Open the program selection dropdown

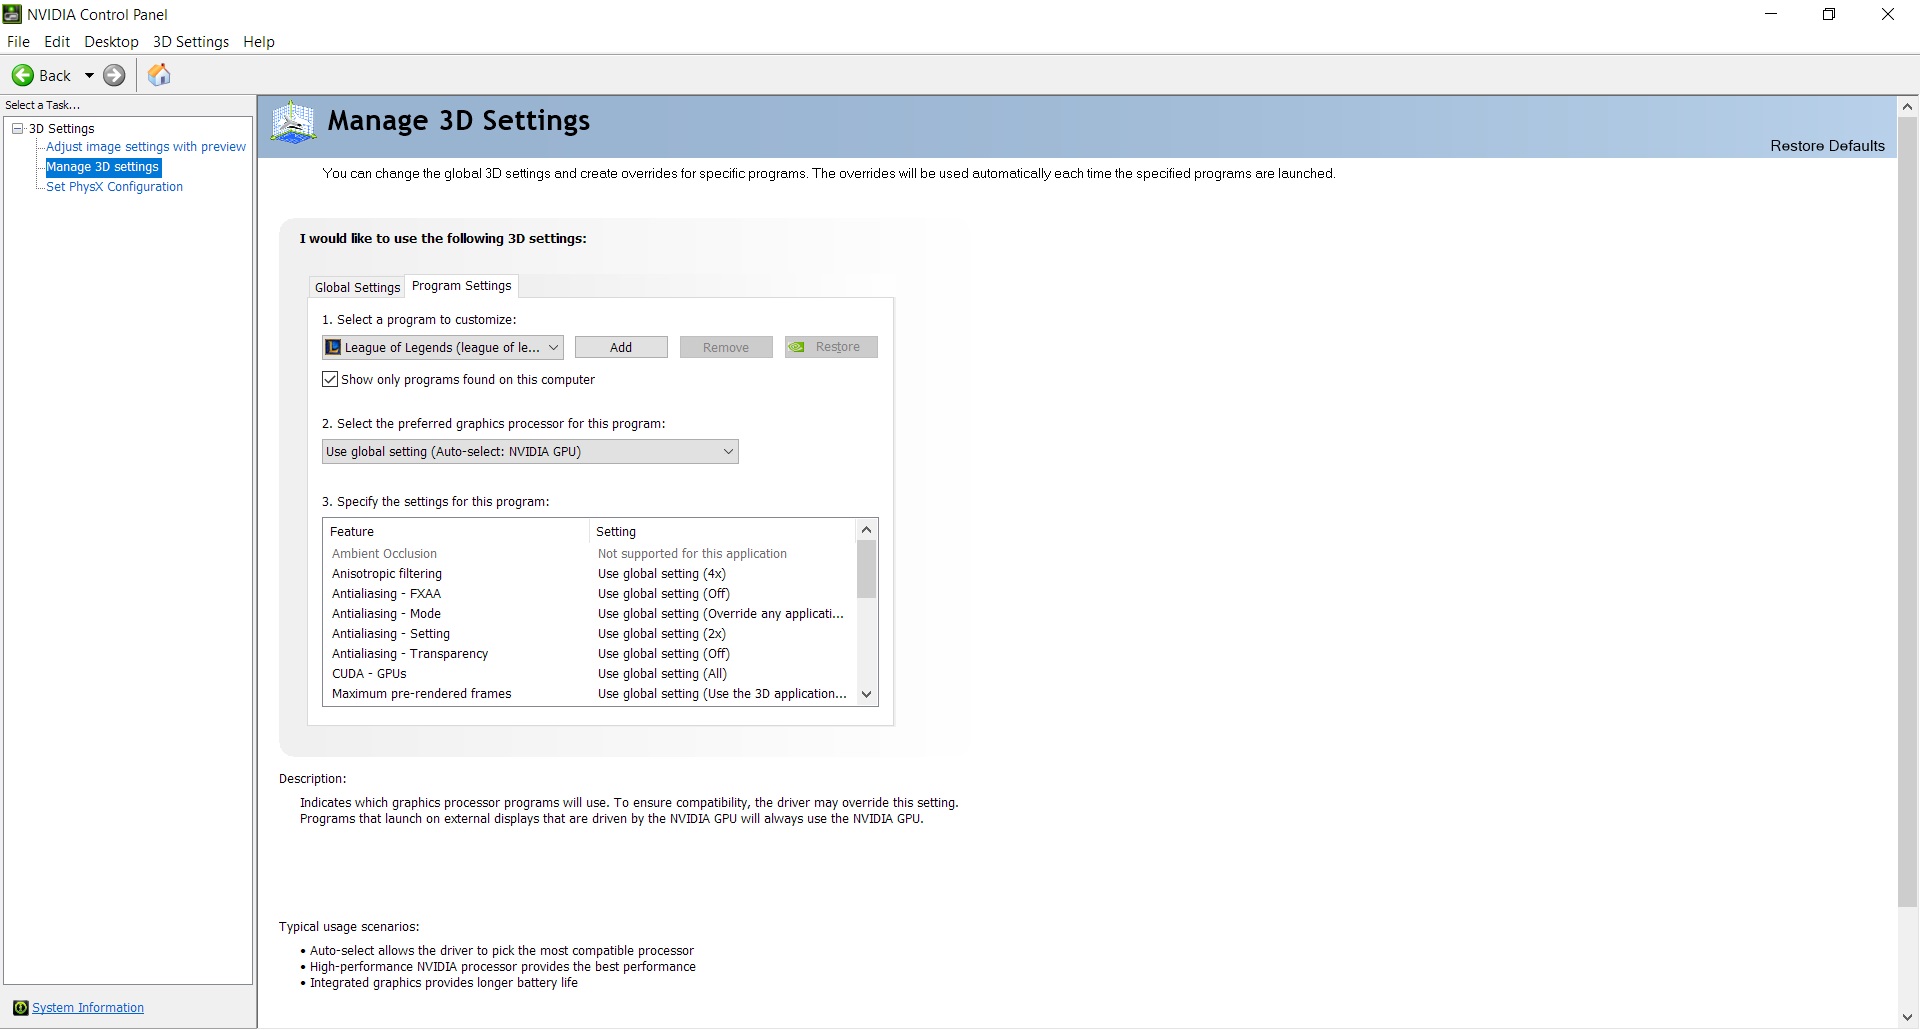click(442, 347)
